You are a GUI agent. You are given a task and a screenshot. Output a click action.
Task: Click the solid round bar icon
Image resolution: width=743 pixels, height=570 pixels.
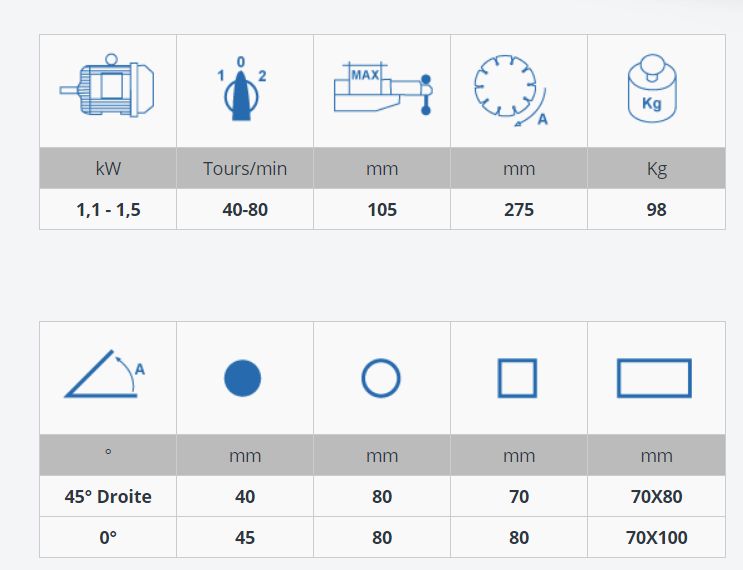click(243, 379)
